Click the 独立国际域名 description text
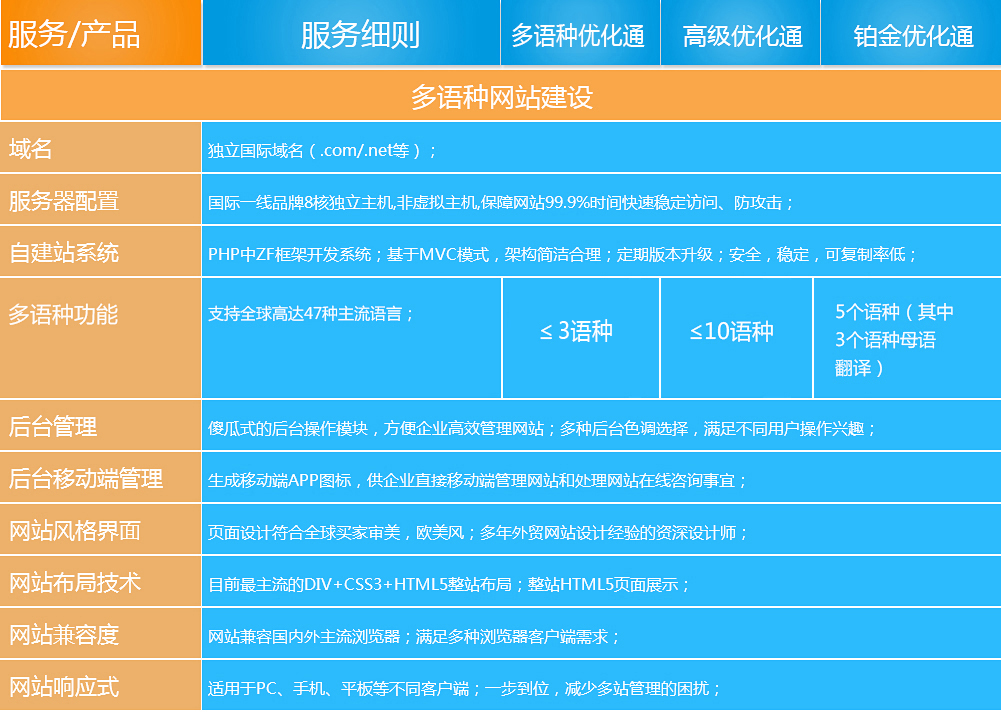The image size is (1001, 712). [x=322, y=151]
